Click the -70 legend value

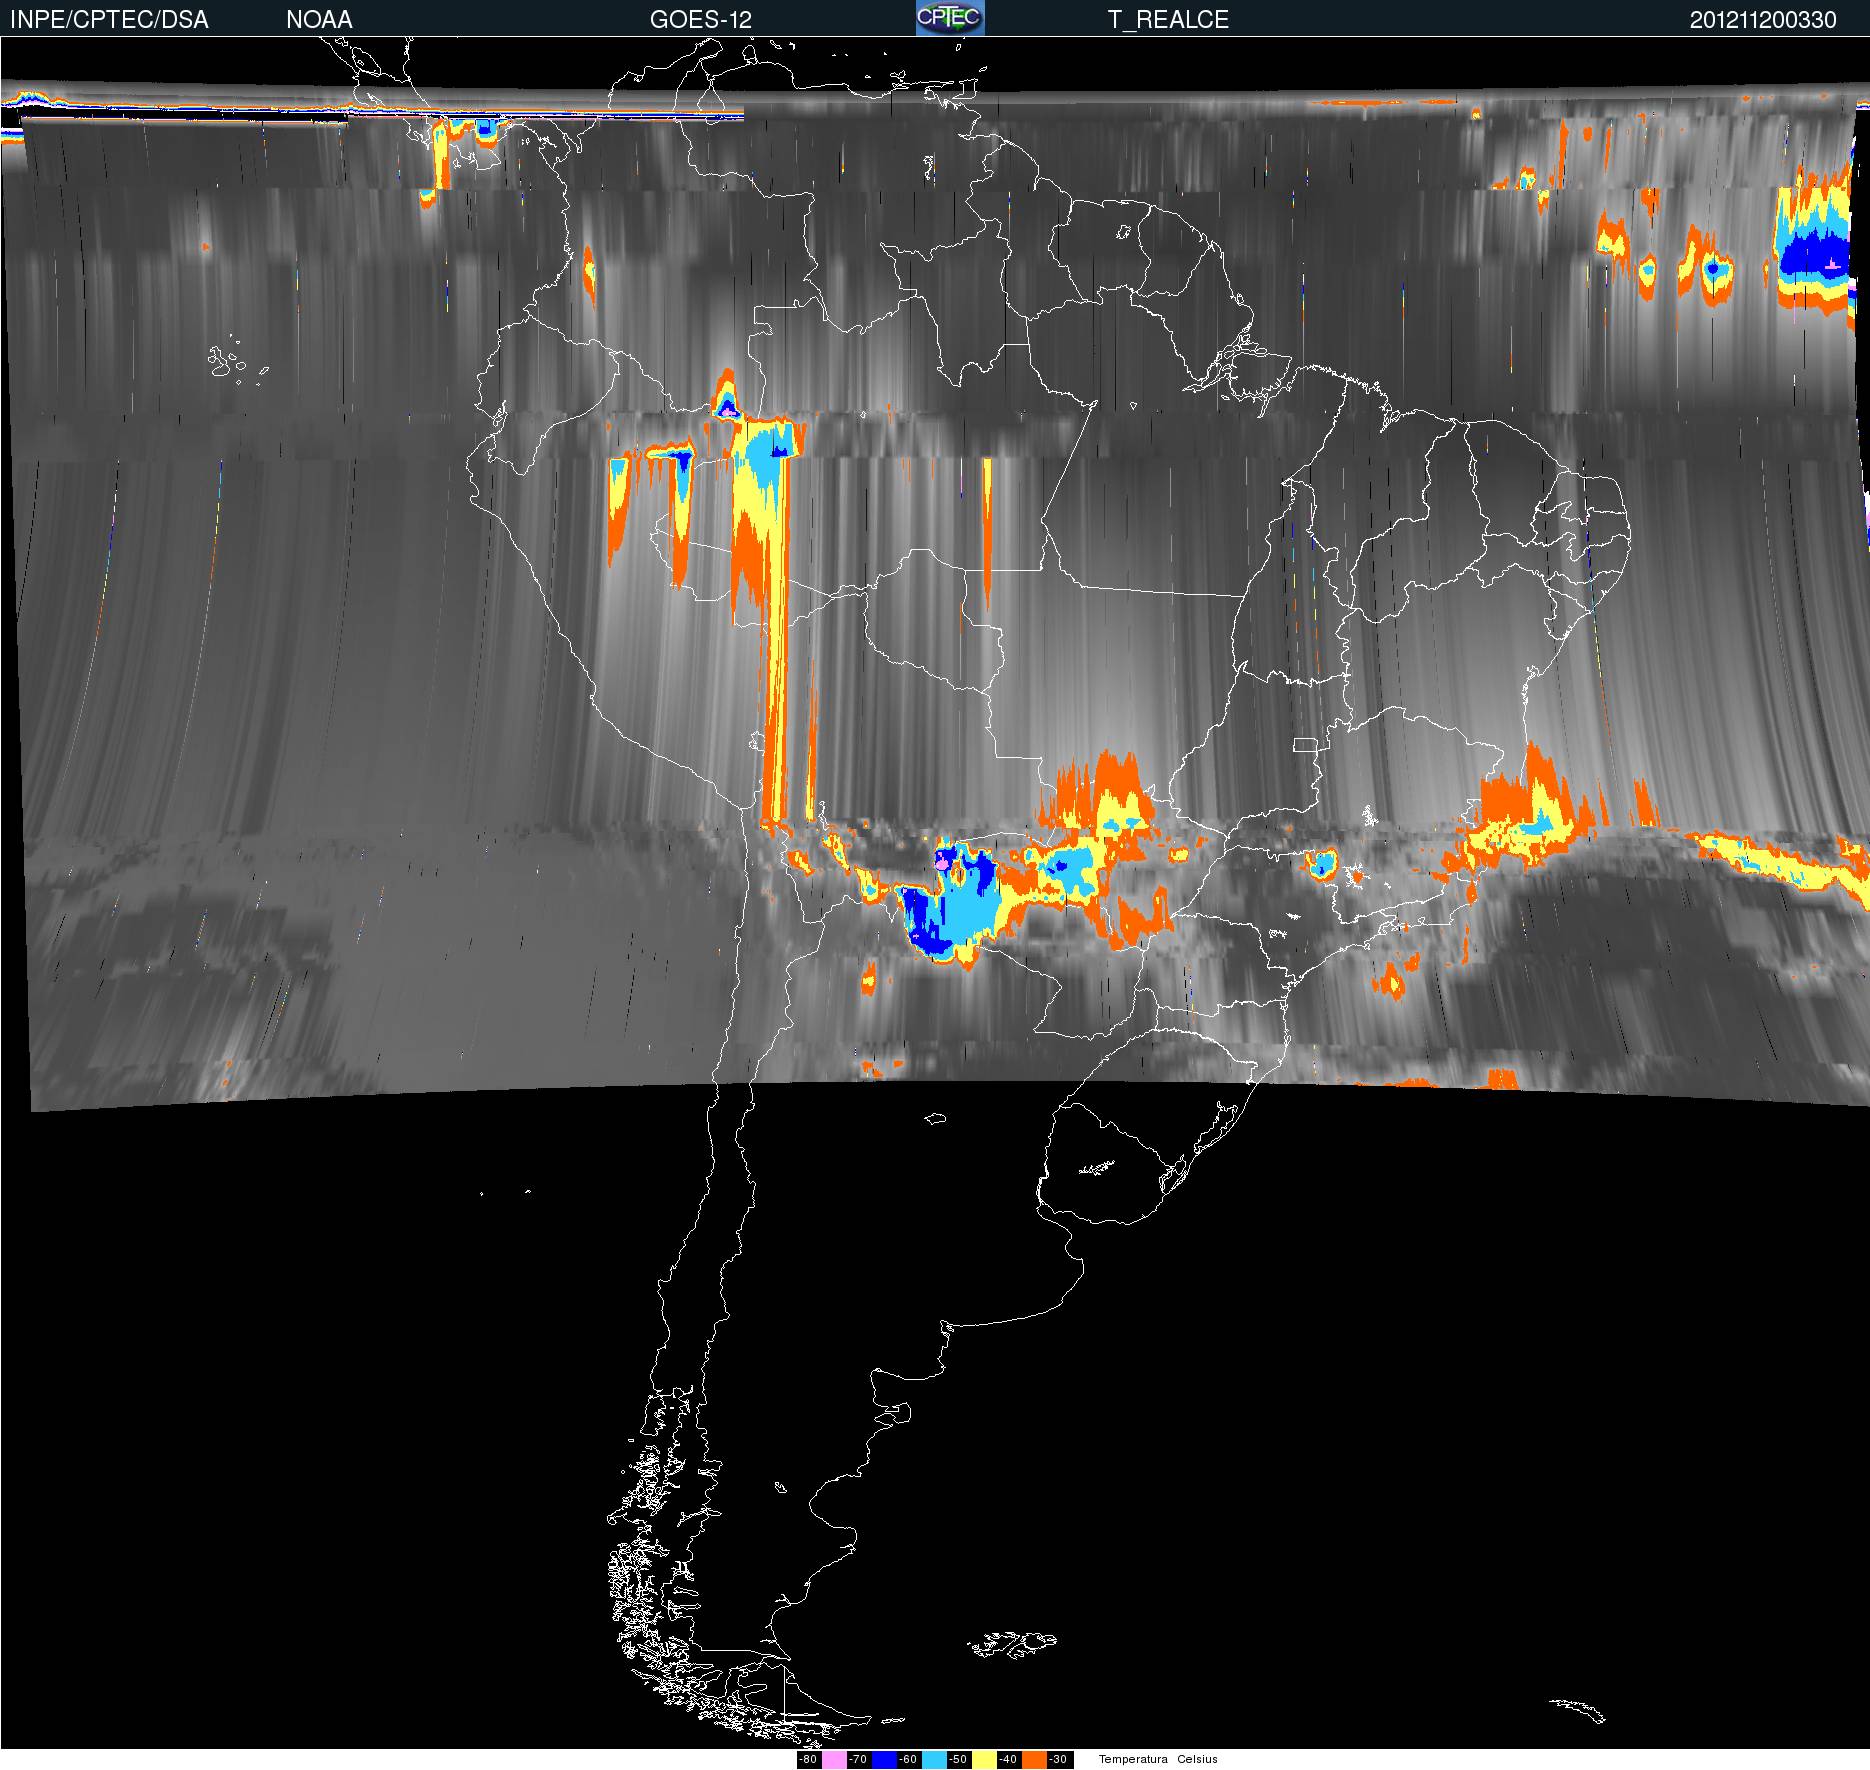tap(858, 1760)
